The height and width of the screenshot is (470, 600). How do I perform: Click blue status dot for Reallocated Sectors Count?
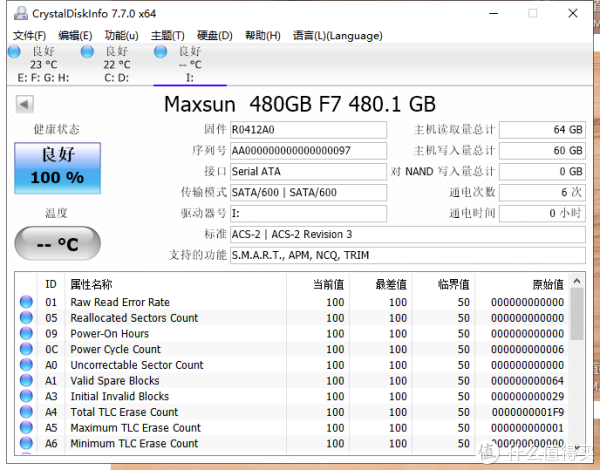click(x=26, y=318)
